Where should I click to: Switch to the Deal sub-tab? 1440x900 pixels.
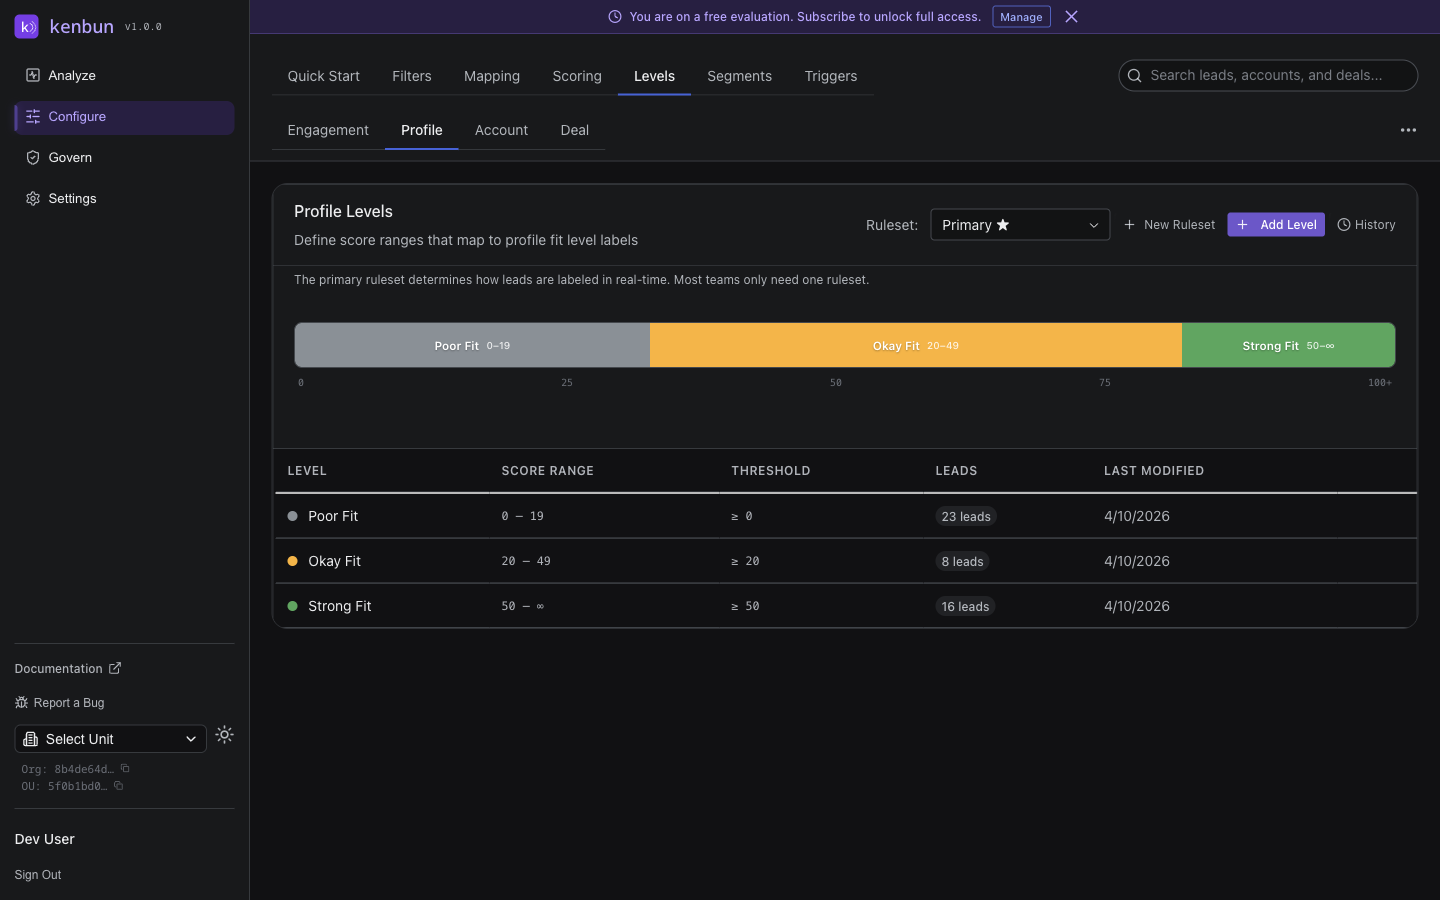pyautogui.click(x=575, y=130)
